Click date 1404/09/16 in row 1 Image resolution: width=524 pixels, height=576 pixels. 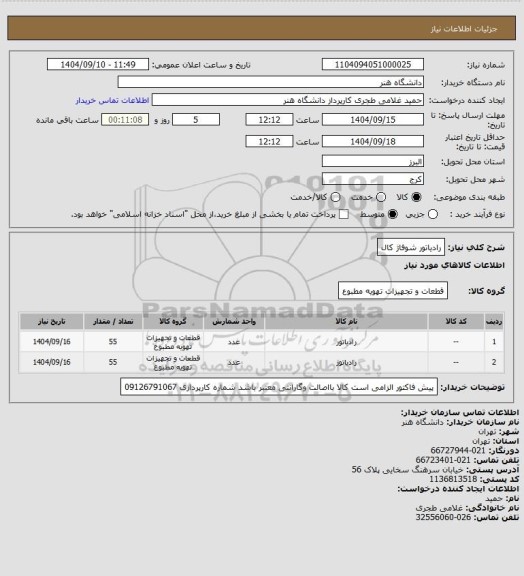click(x=51, y=342)
